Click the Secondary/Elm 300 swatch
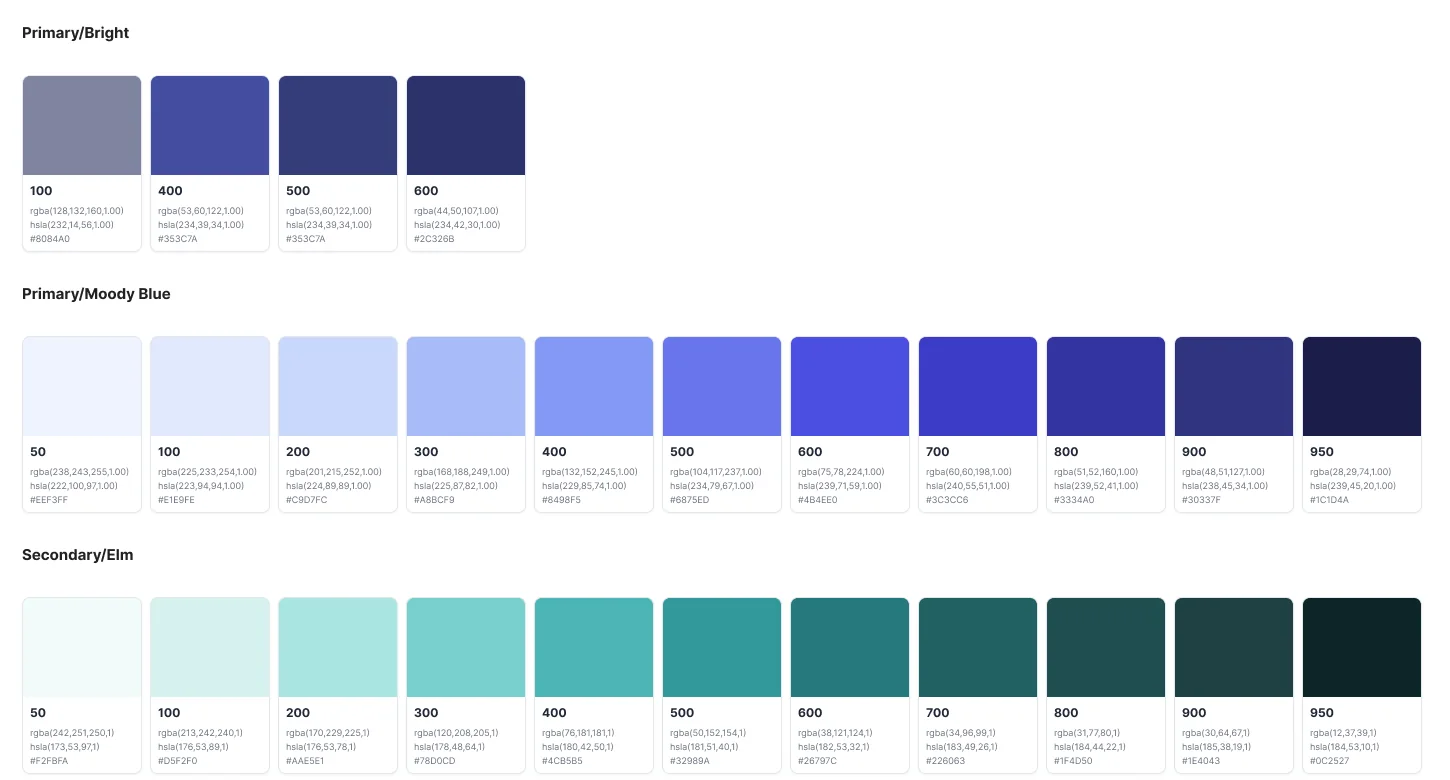1450x780 pixels. 466,647
